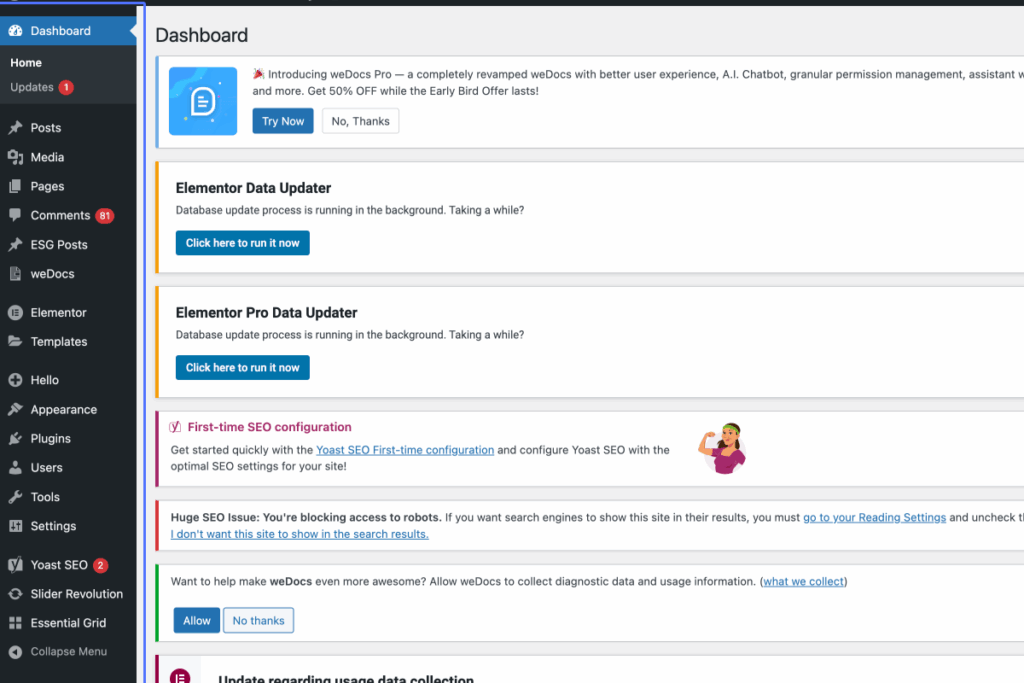Click the Try Now button
This screenshot has height=683, width=1024.
point(283,121)
